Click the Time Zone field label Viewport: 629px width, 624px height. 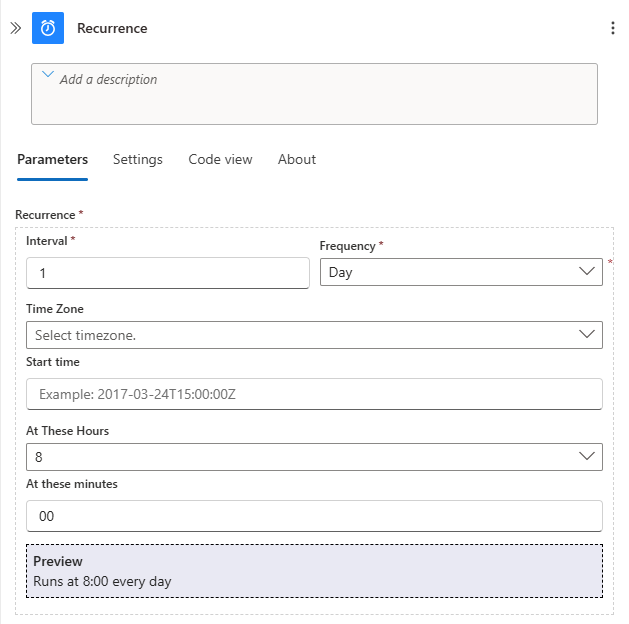point(55,309)
